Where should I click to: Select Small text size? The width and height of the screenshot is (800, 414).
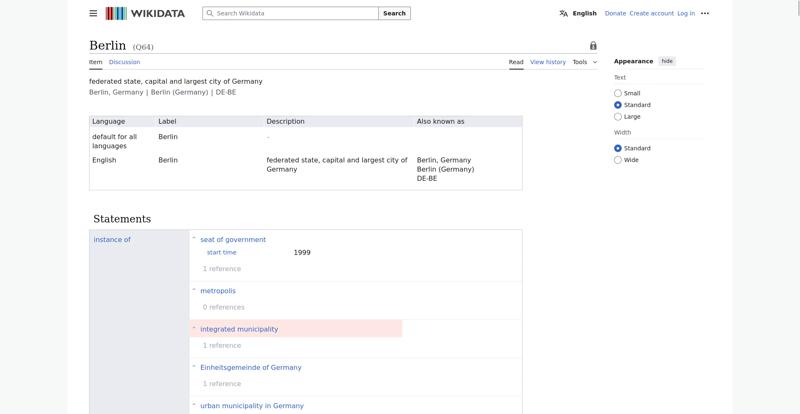[x=618, y=93]
